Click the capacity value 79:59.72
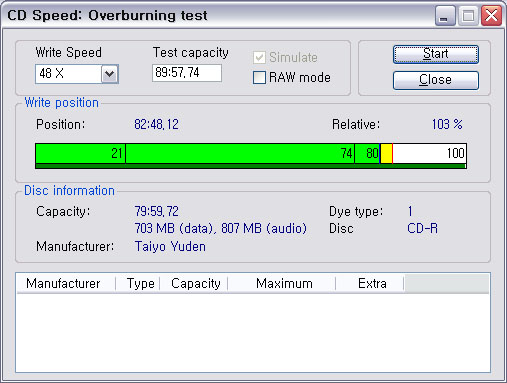The width and height of the screenshot is (507, 383). (x=156, y=211)
